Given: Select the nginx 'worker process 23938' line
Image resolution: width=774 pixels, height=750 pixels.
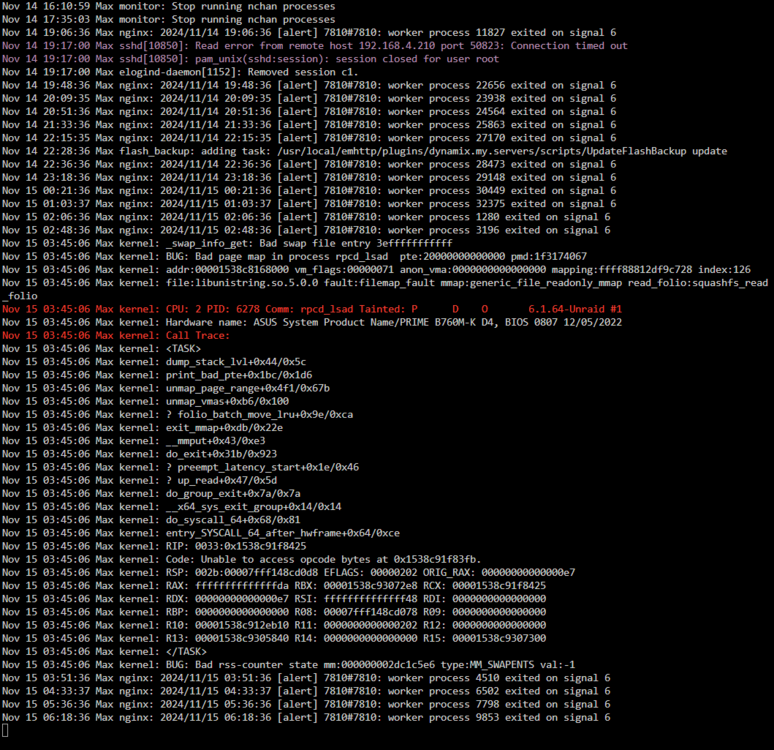Looking at the screenshot, I should click(x=309, y=98).
